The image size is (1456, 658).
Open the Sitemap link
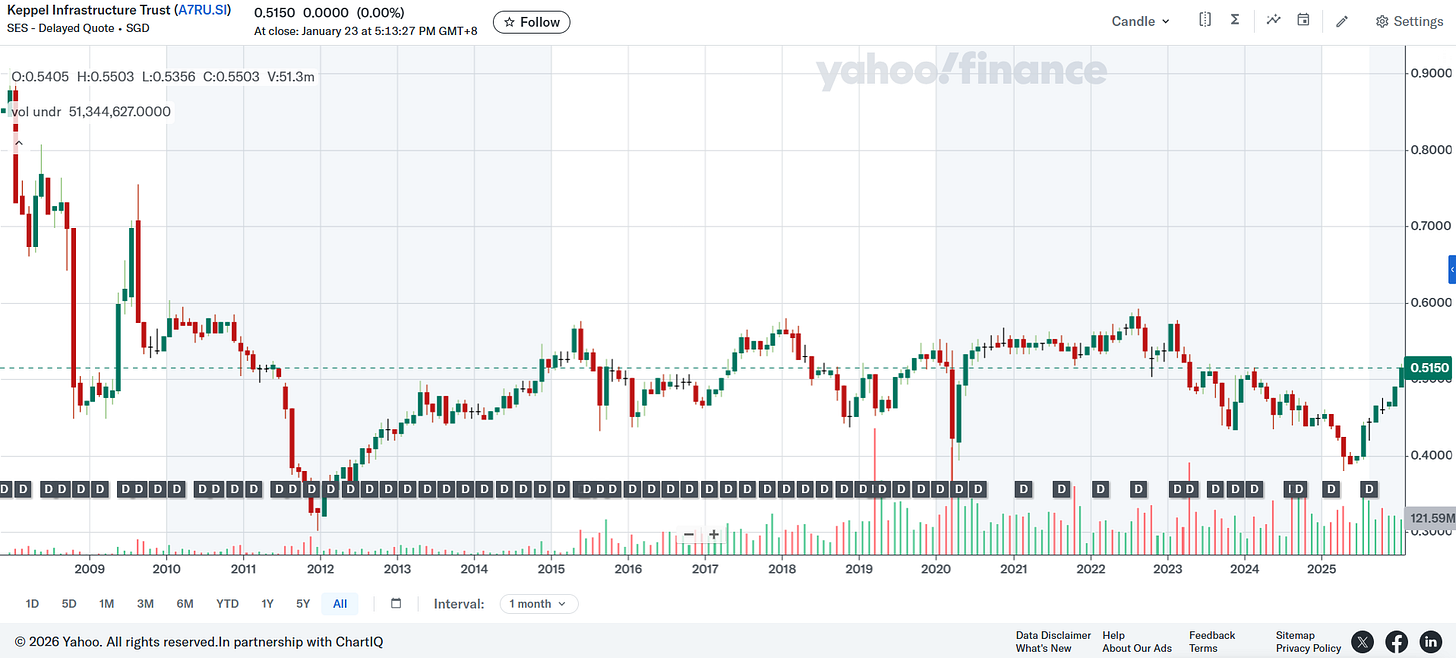point(1295,635)
